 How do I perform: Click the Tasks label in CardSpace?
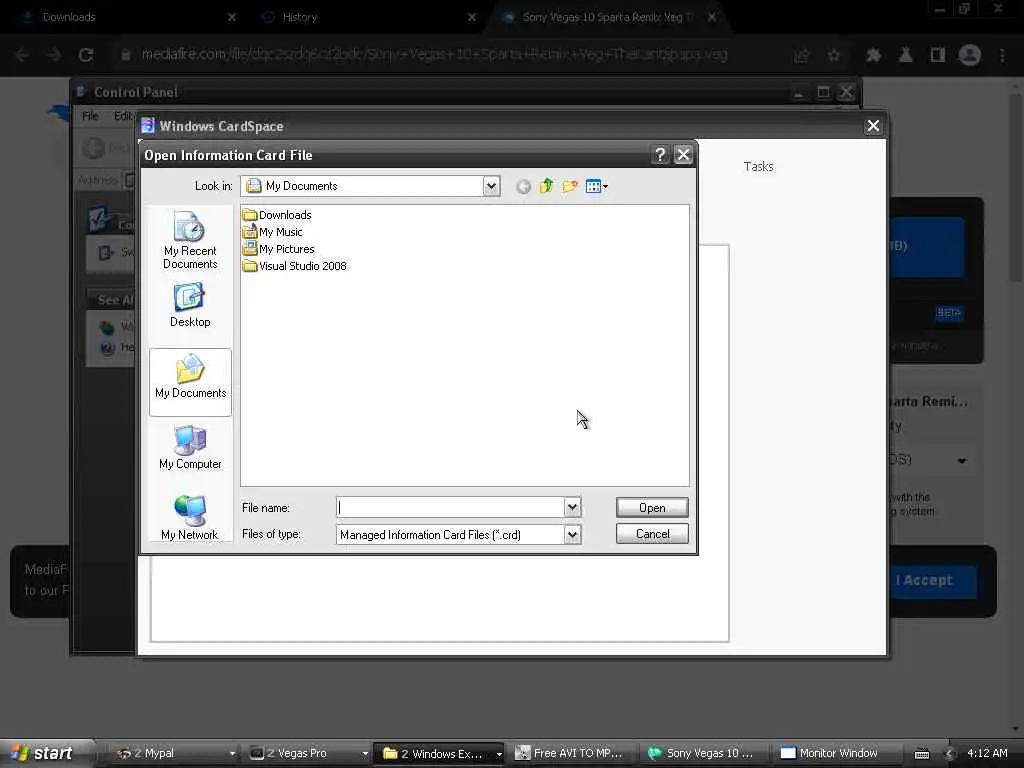click(758, 167)
